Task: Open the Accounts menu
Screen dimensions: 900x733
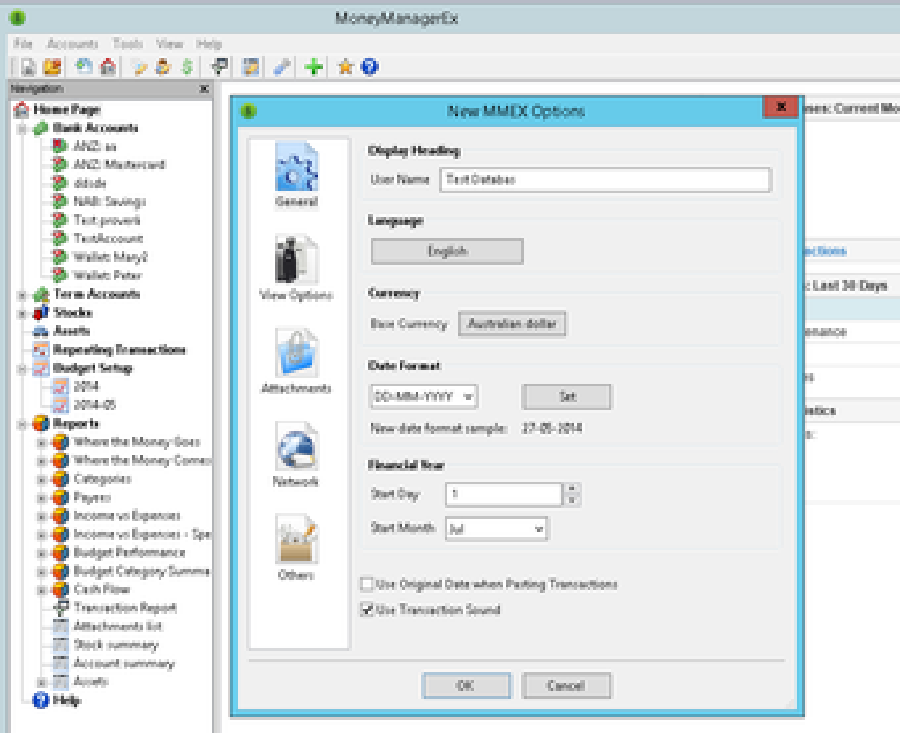Action: tap(72, 44)
